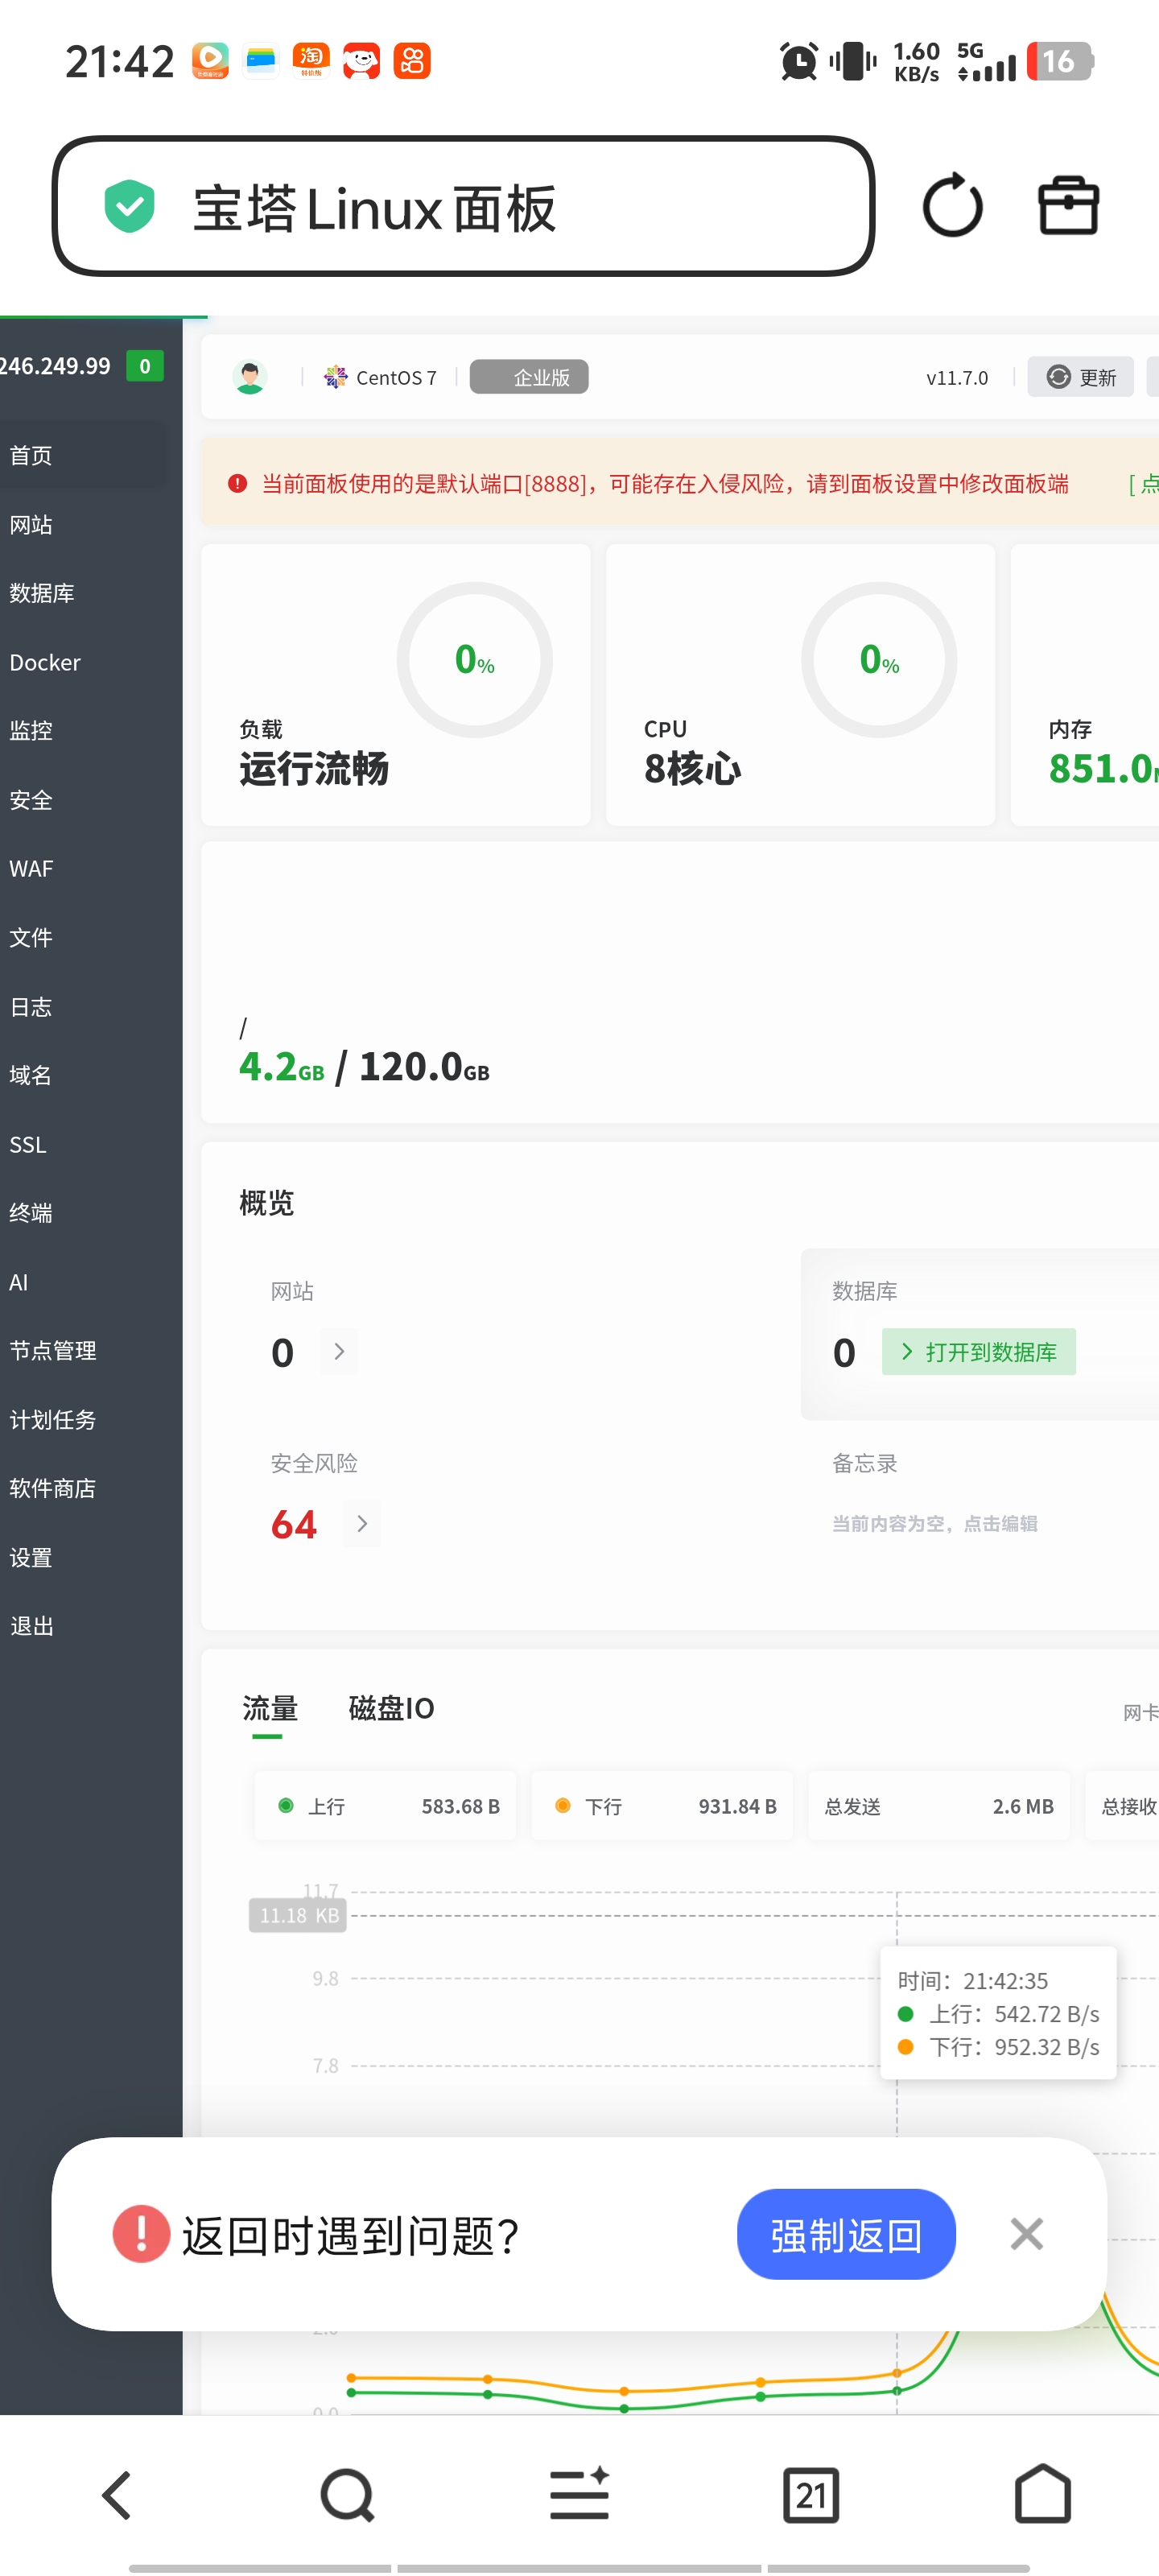Tap the vibrate mode status icon
The height and width of the screenshot is (2576, 1159).
[x=853, y=61]
